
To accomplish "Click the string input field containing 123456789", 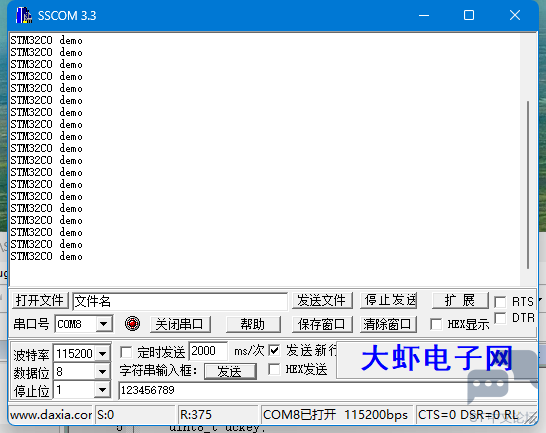I will (x=327, y=390).
